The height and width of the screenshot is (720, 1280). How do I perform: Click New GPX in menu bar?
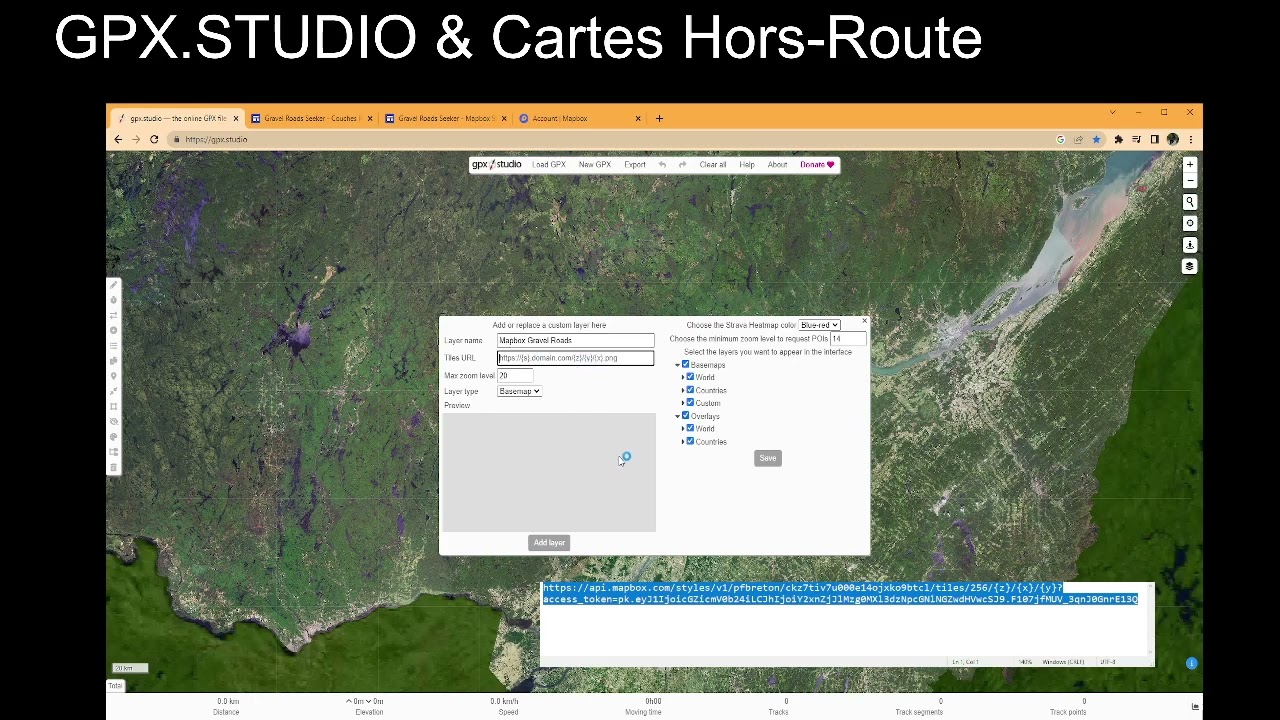[x=594, y=165]
